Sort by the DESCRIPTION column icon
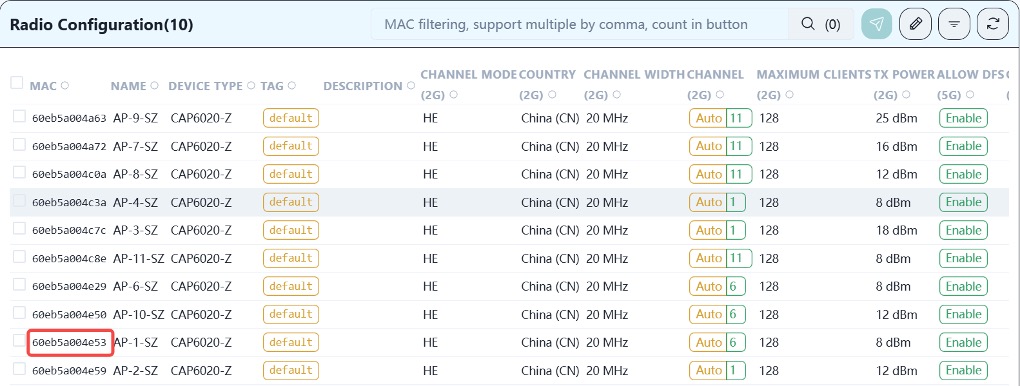Image resolution: width=1020 pixels, height=386 pixels. 411,85
